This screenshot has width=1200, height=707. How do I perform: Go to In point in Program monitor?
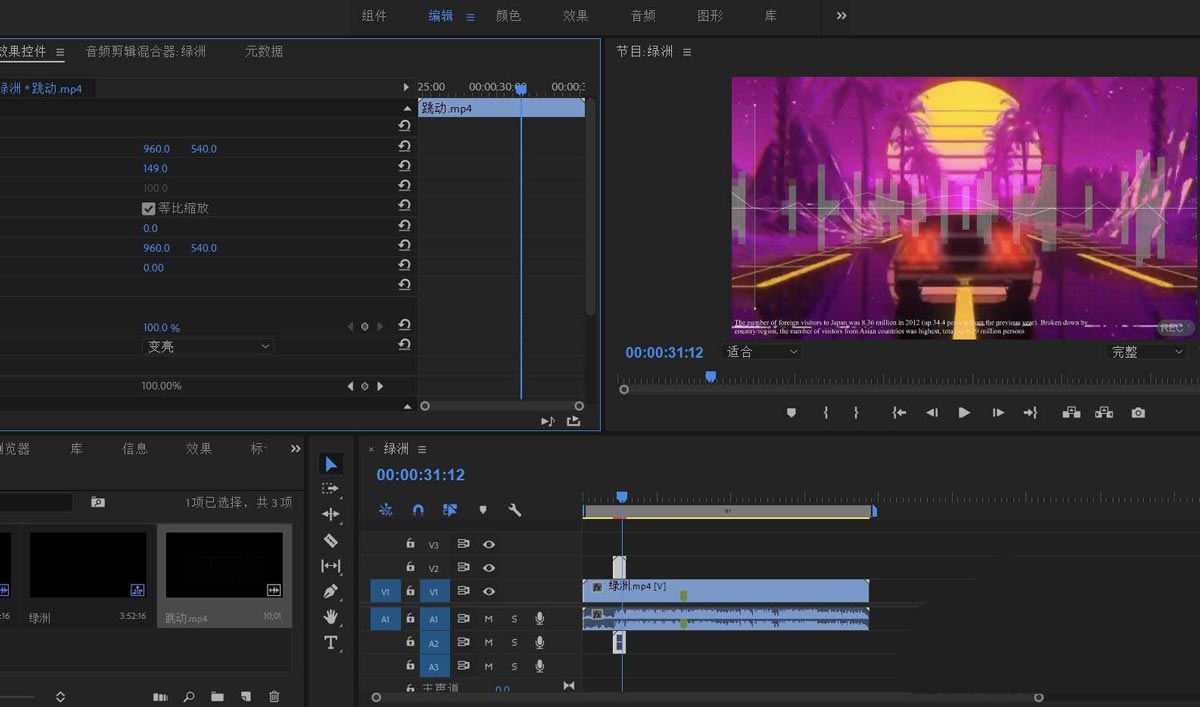pos(899,412)
